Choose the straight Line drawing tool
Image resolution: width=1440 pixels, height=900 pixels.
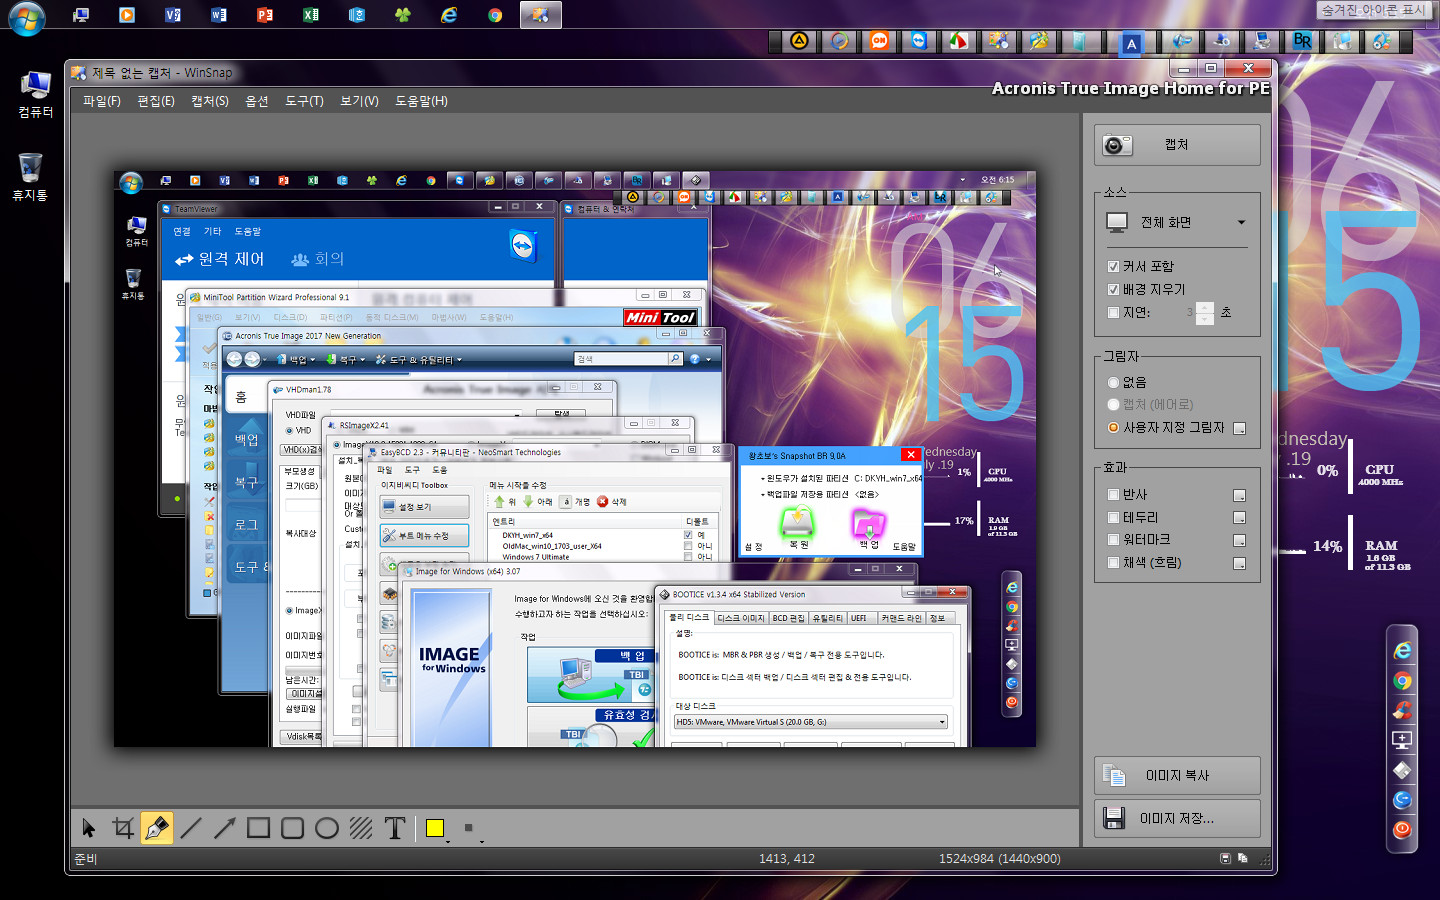coord(191,828)
